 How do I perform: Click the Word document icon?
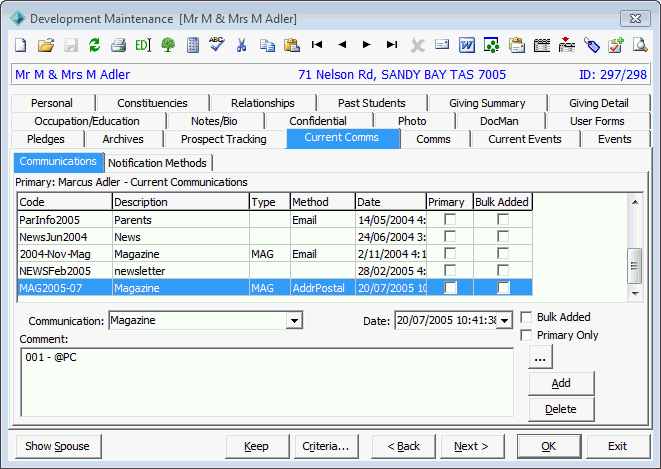[x=467, y=45]
